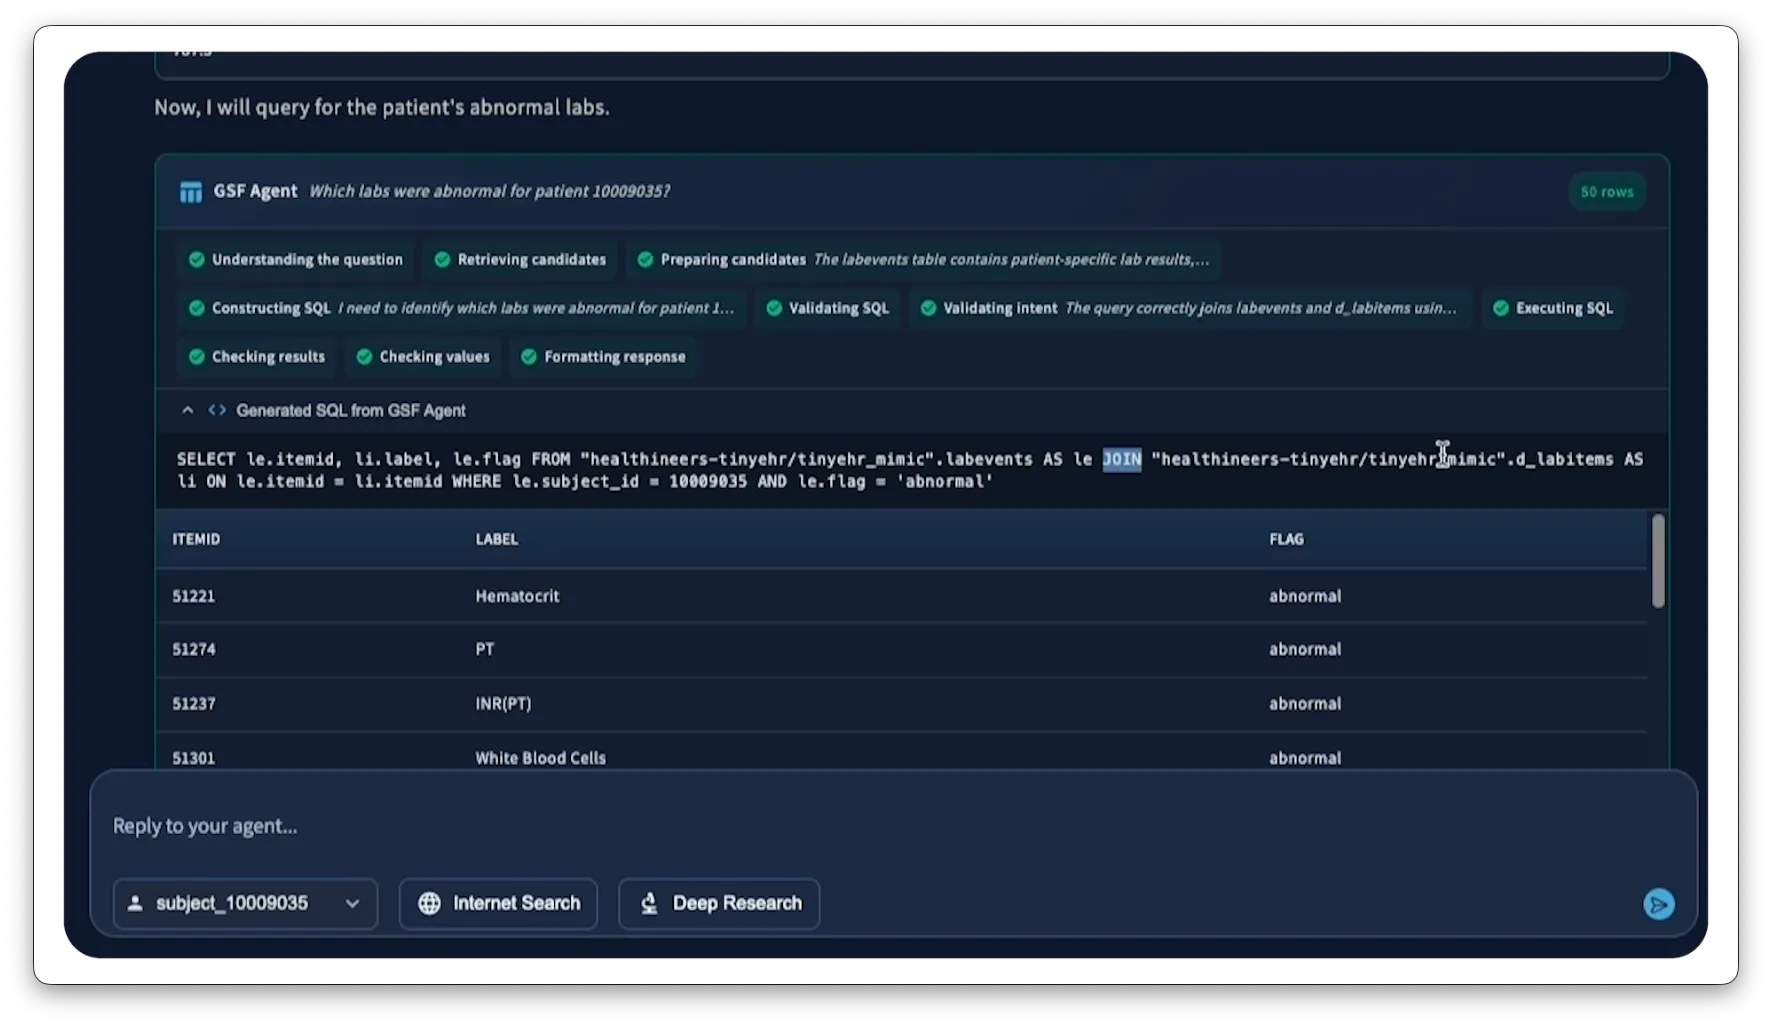Click the microscope icon on Deep Research
This screenshot has width=1772, height=1026.
(649, 904)
